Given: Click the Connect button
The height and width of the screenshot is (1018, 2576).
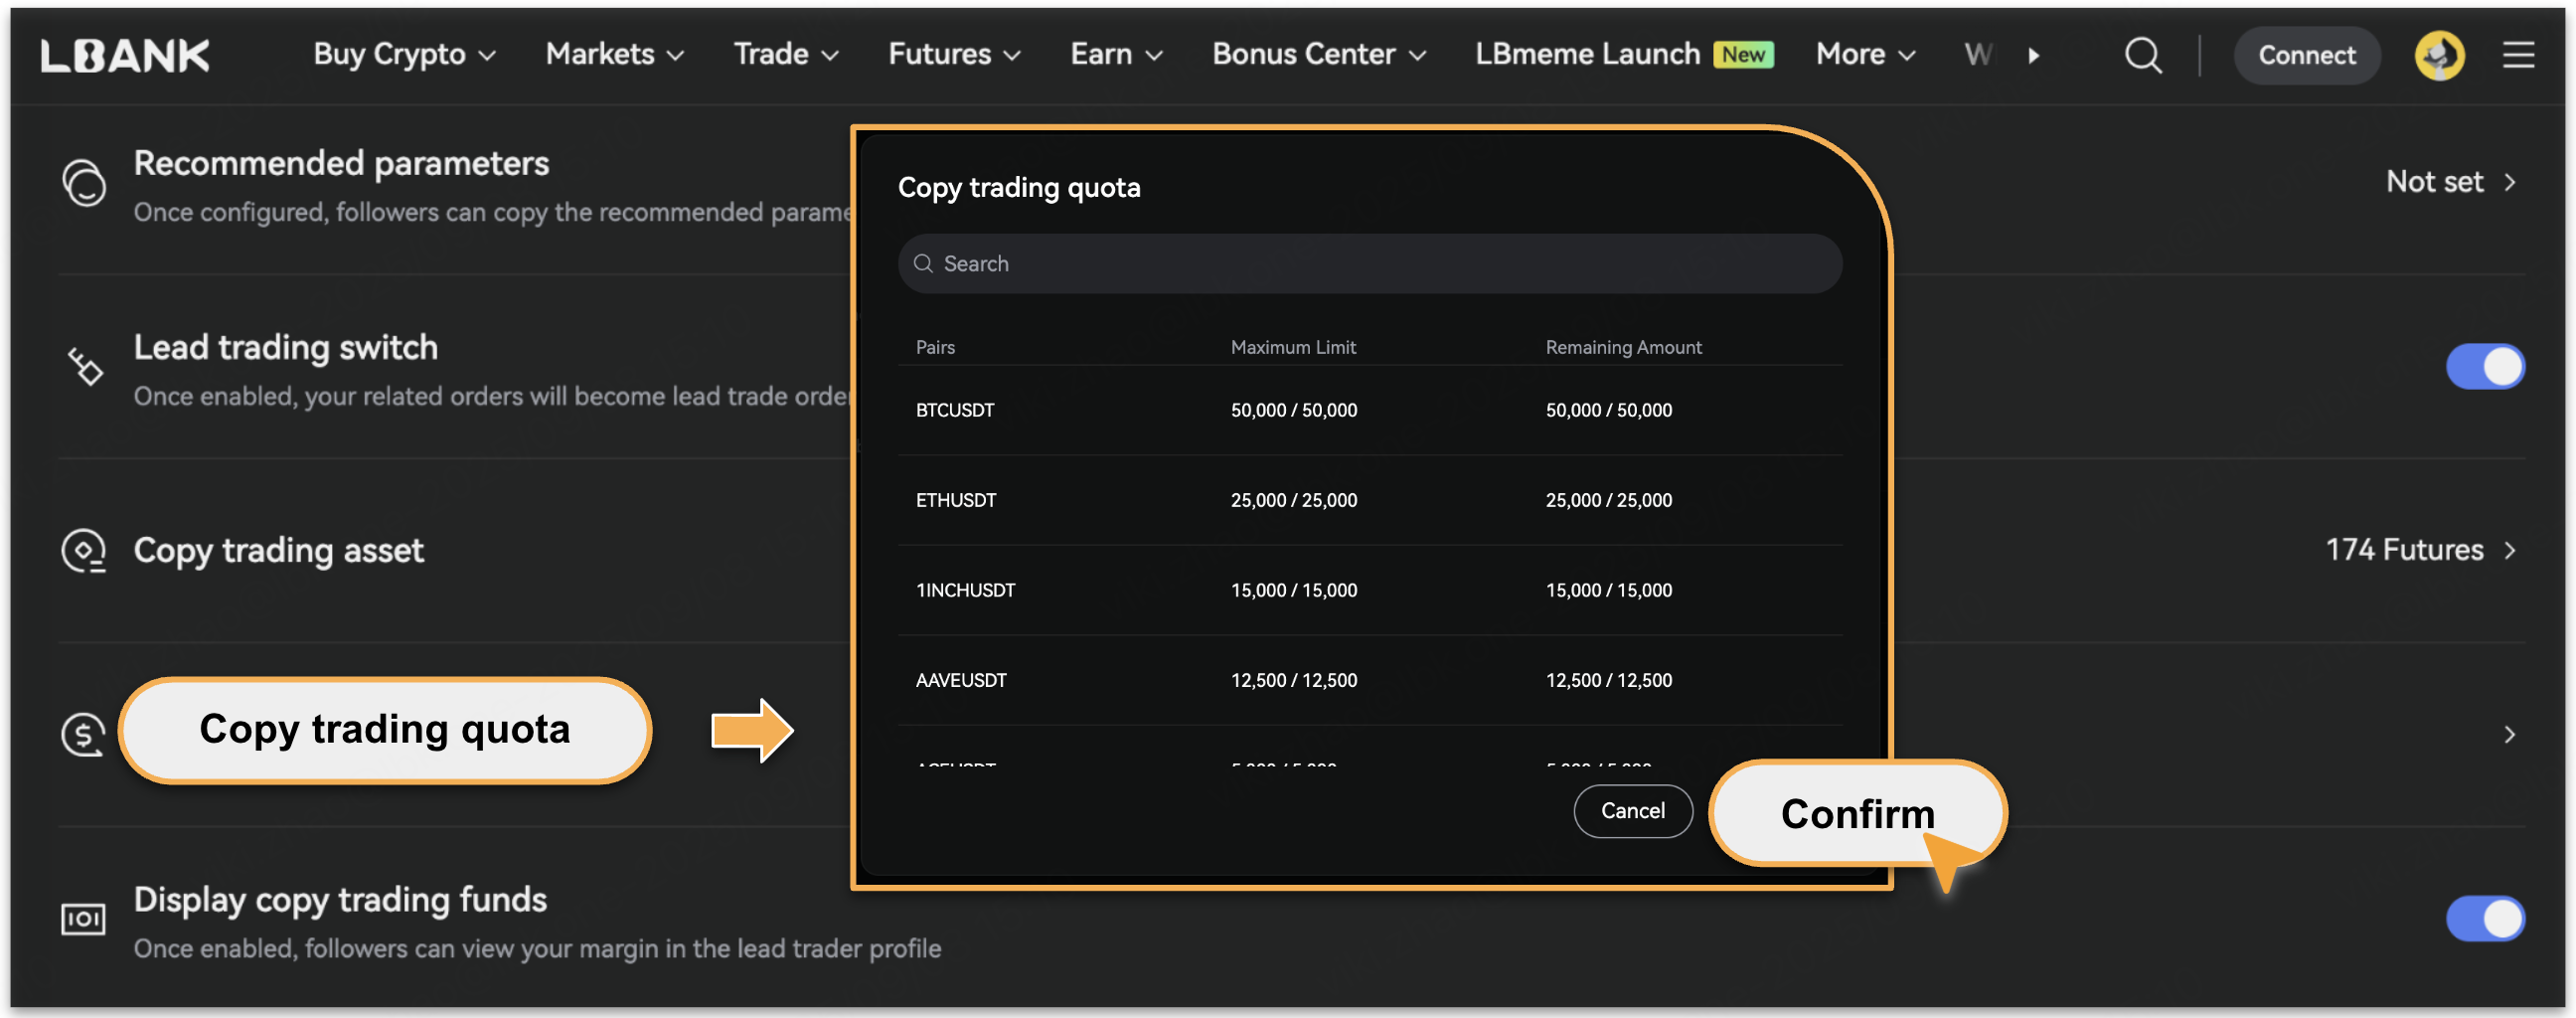Looking at the screenshot, I should pyautogui.click(x=2306, y=55).
